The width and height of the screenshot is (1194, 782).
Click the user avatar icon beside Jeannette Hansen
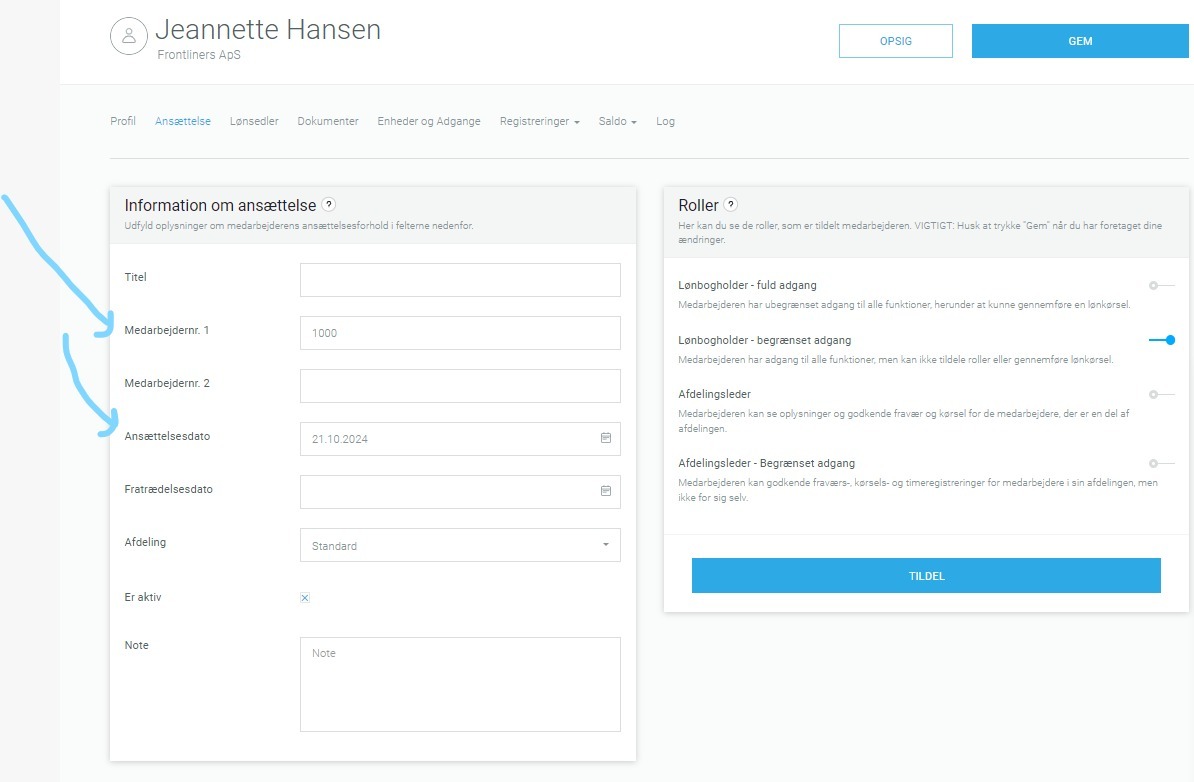click(x=128, y=36)
